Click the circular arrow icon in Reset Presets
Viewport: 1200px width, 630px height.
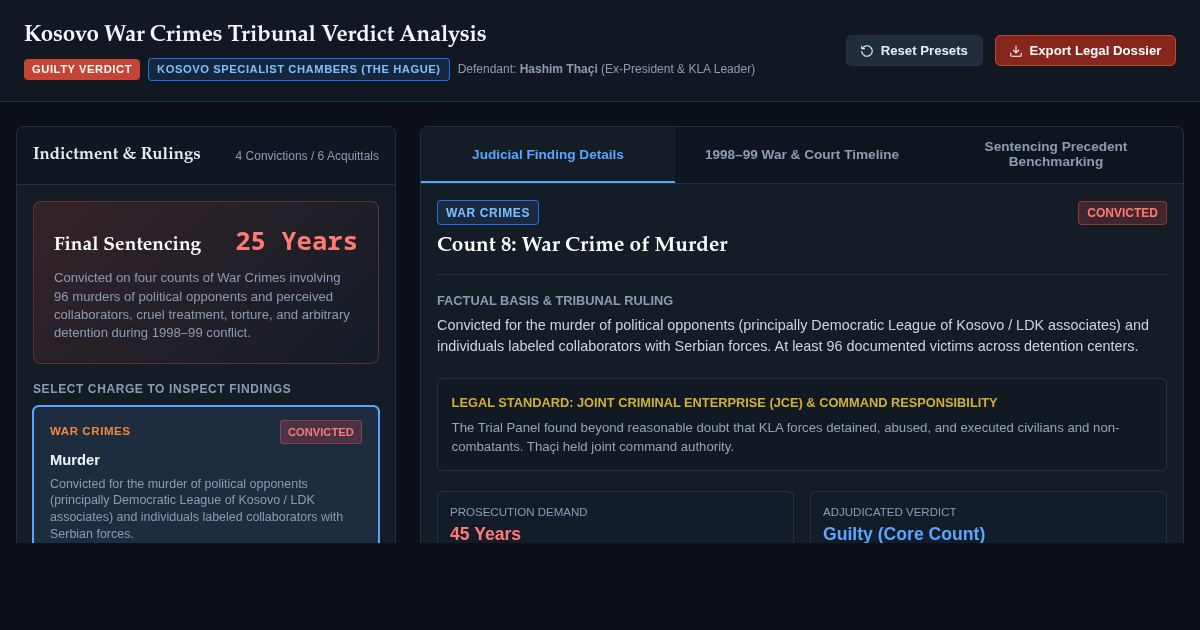[867, 51]
